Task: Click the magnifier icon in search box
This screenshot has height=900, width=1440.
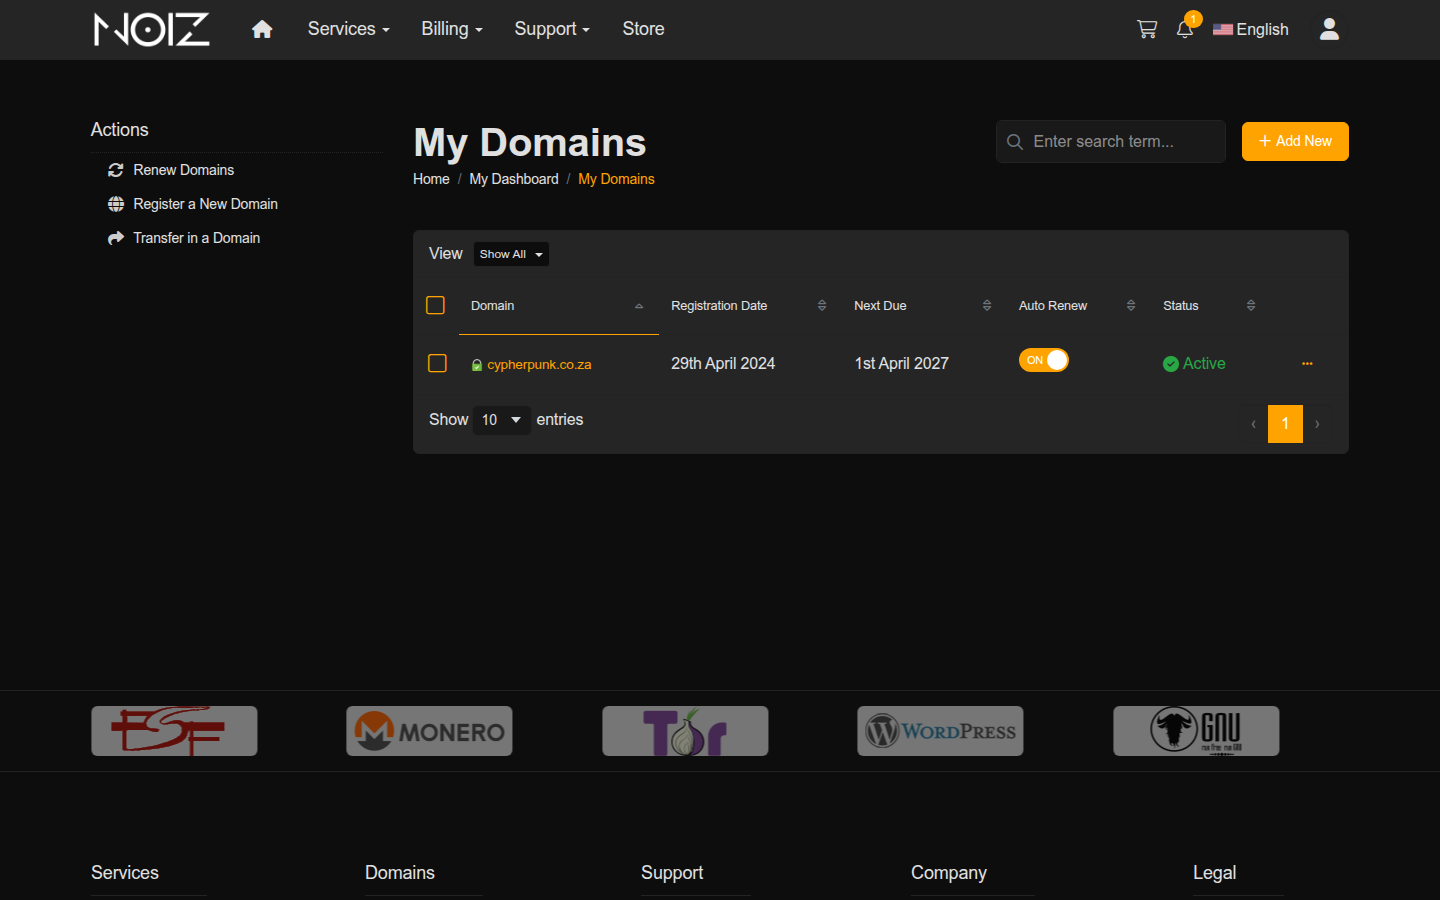Action: (1014, 142)
